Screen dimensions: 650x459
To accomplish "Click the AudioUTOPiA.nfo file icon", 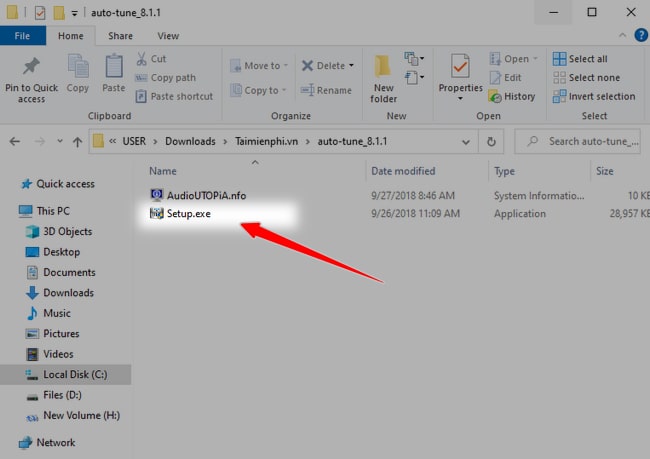I will (156, 195).
